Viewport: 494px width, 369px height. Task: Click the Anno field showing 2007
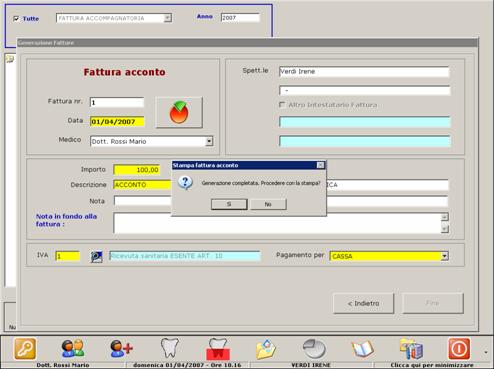pos(240,18)
